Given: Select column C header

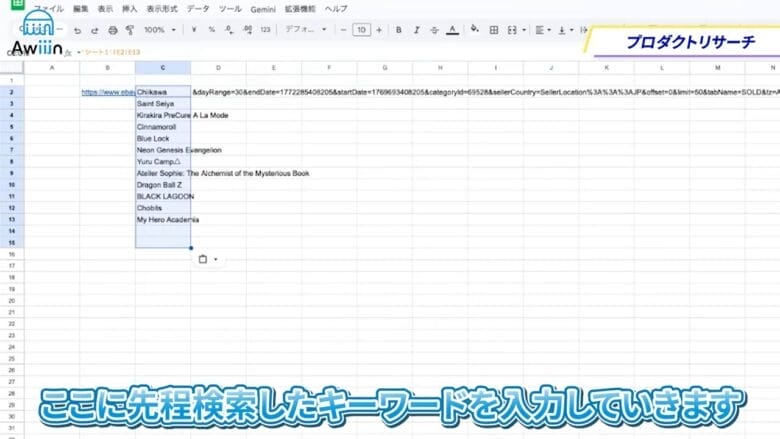Looking at the screenshot, I should tap(163, 68).
